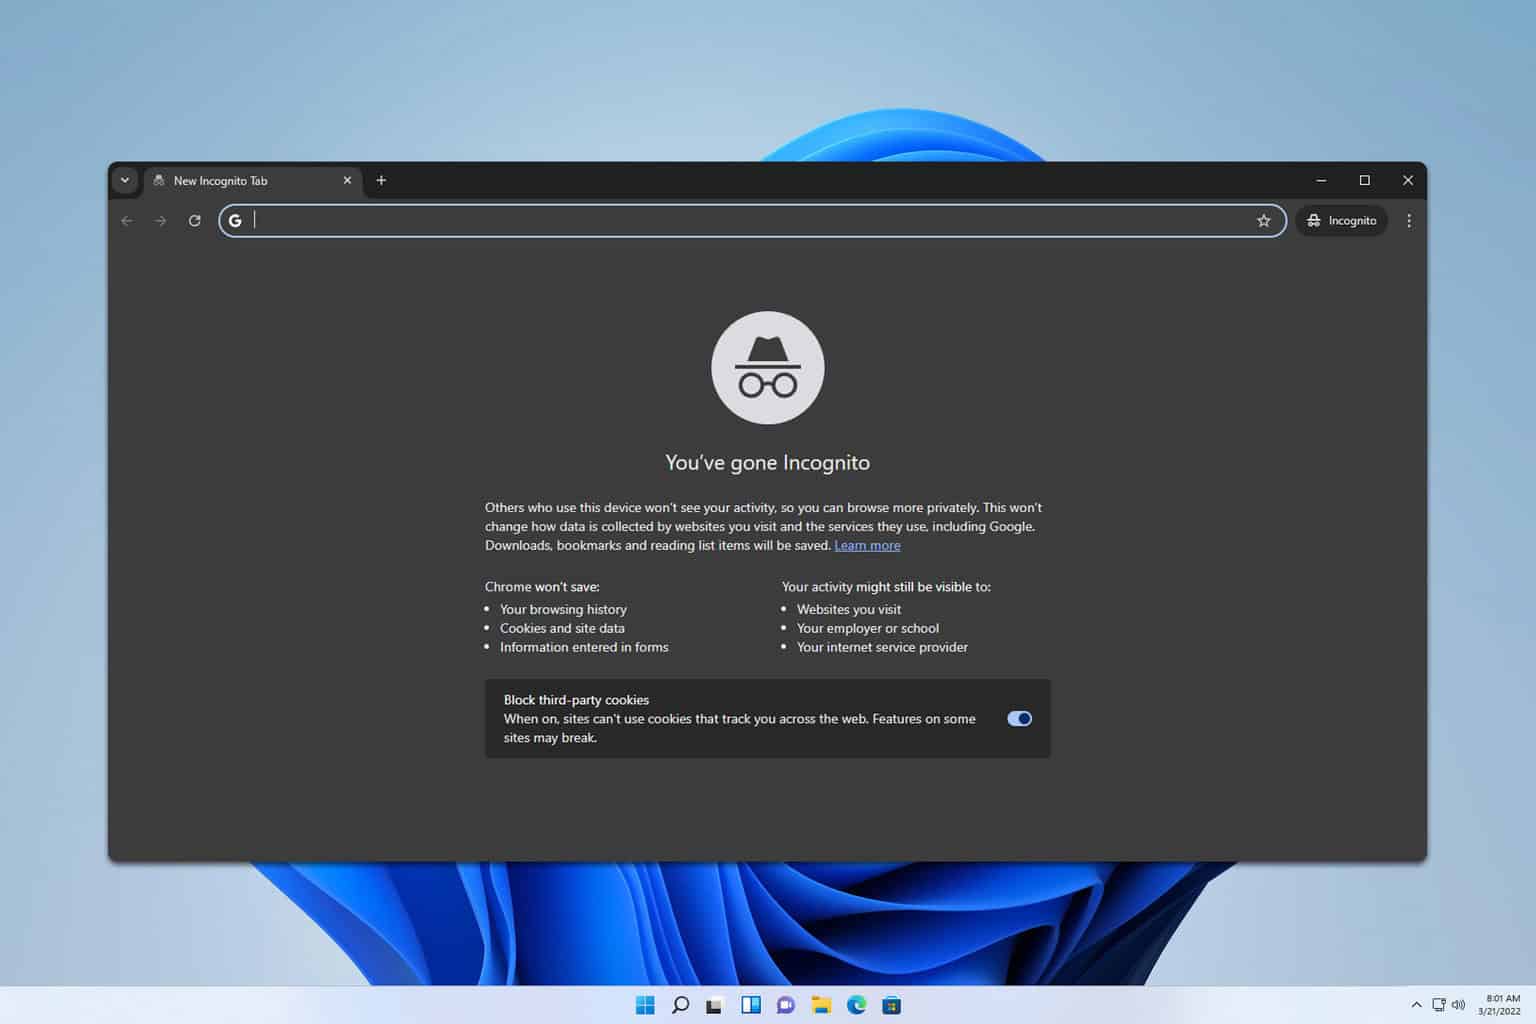
Task: Click 'Block third-party cookies' title text
Action: tap(576, 700)
